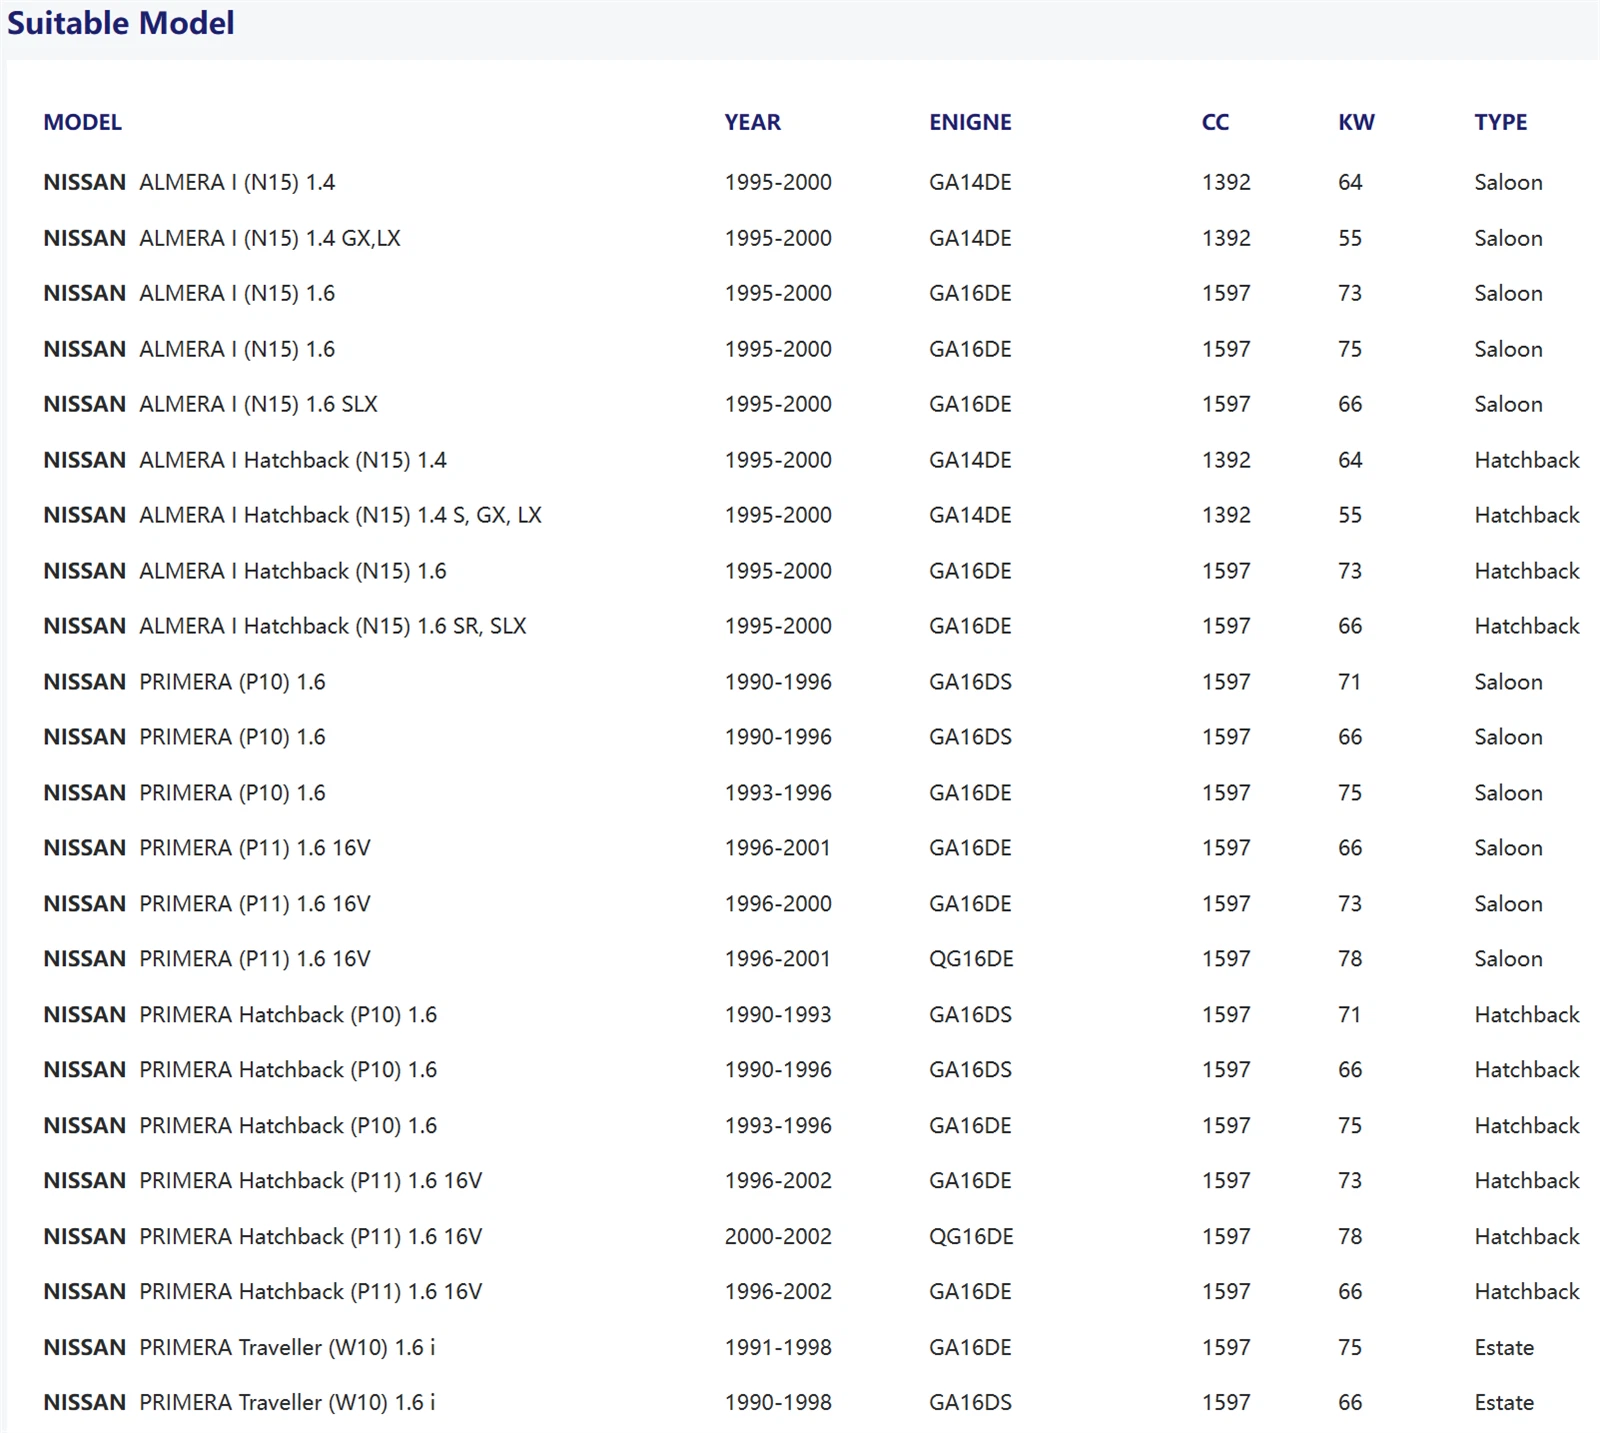Click 1996-2002 year in the 73 KW Hatchback row
The height and width of the screenshot is (1433, 1600).
tap(778, 1180)
